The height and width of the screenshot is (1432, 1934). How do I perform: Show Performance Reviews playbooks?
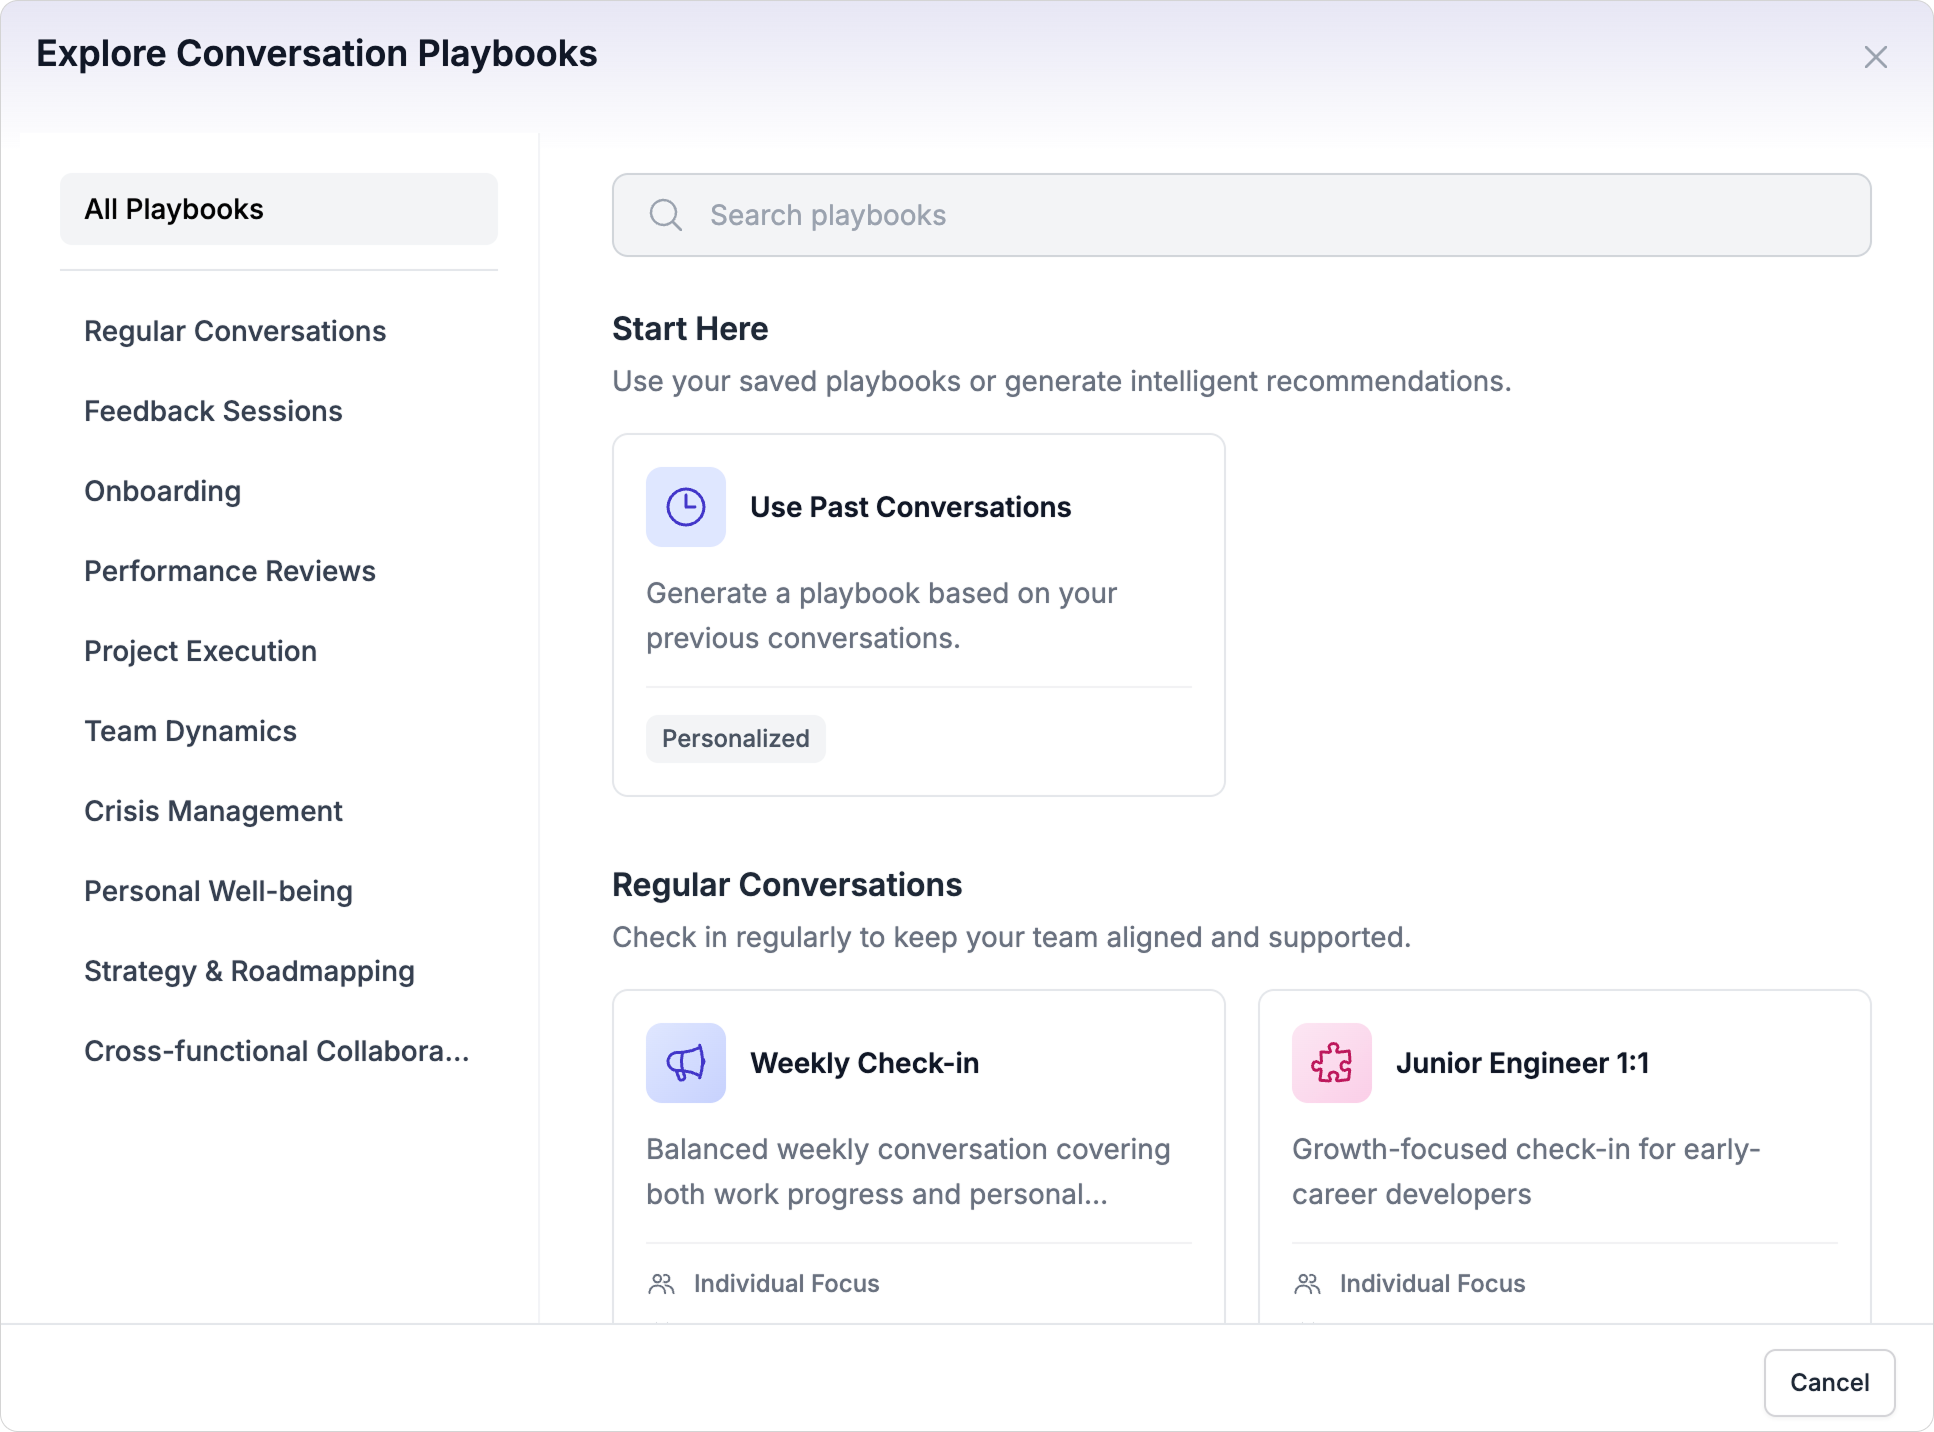[x=230, y=571]
